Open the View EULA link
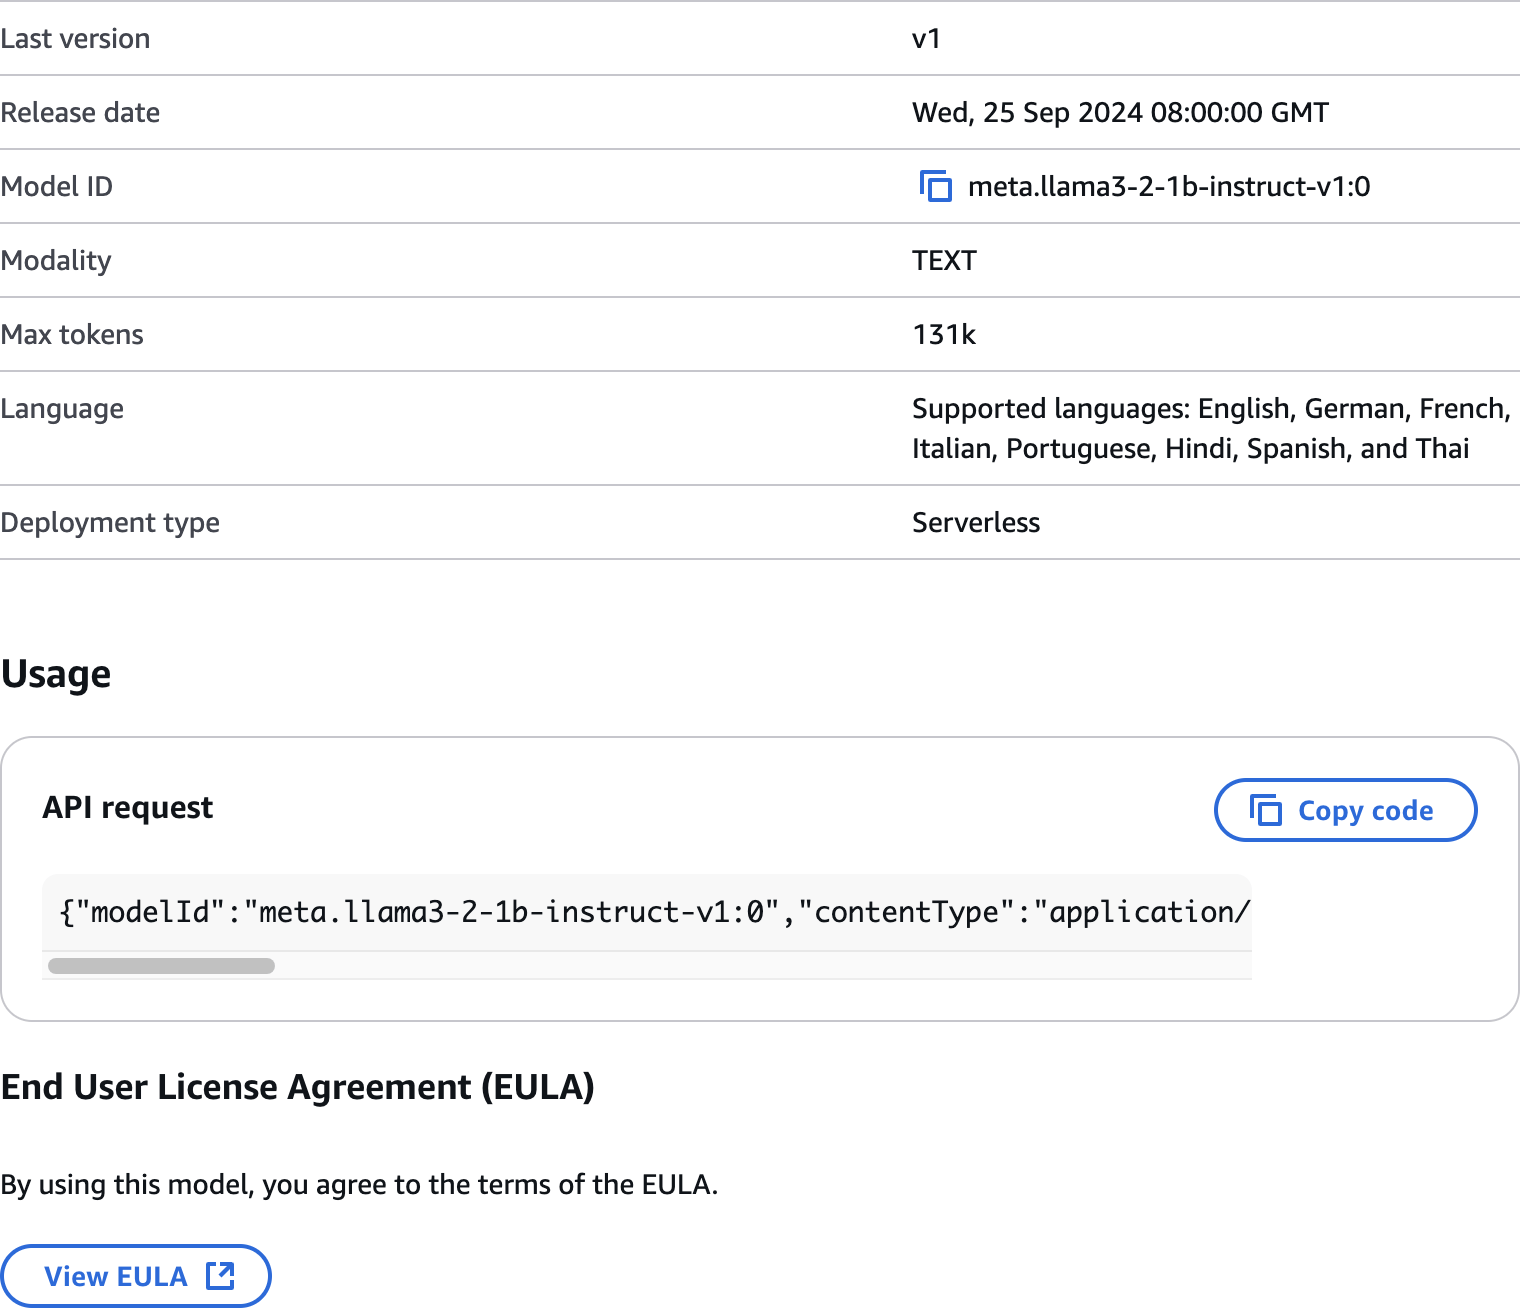Viewport: 1520px width, 1308px height. 136,1276
